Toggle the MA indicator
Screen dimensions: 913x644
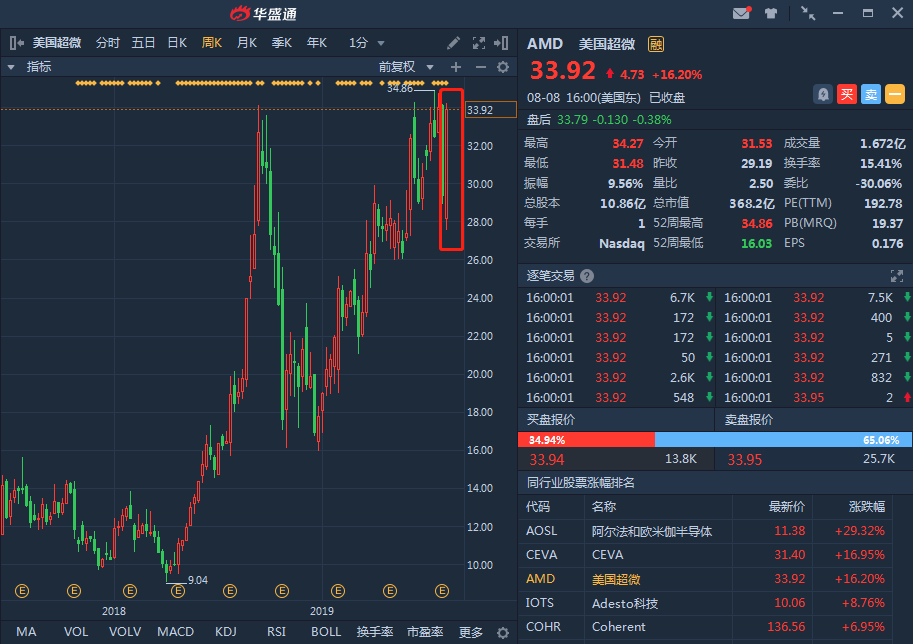point(26,632)
